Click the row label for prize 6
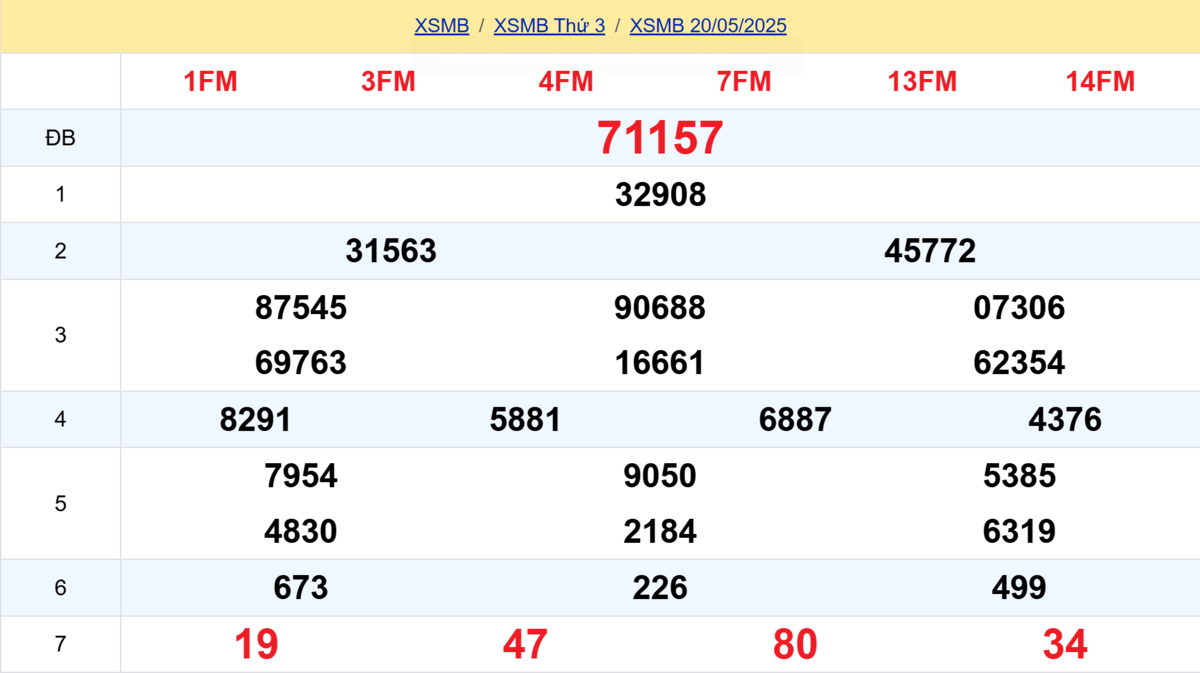 click(x=60, y=588)
